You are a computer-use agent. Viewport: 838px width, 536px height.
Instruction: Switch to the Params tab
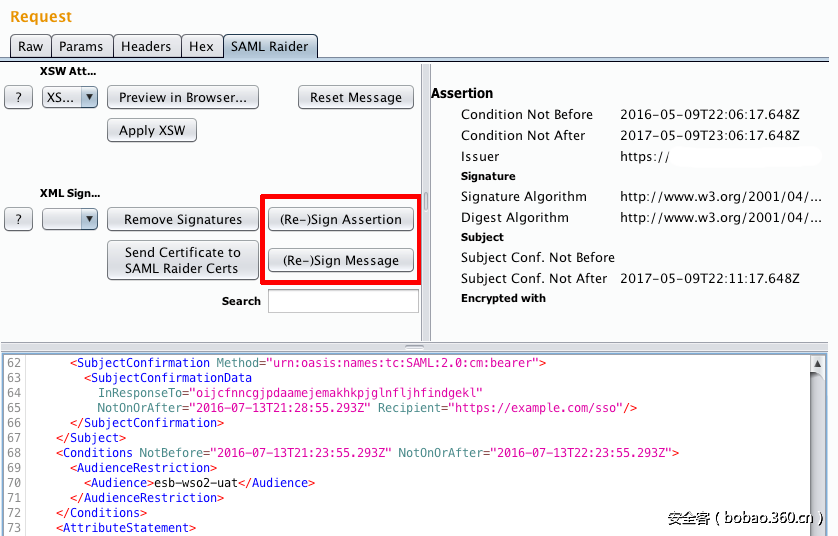81,46
